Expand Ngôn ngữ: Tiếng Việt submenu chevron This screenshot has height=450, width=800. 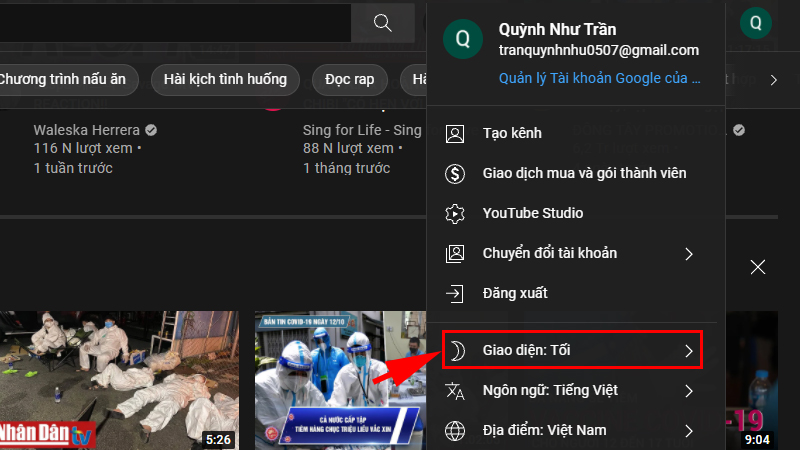coord(689,391)
